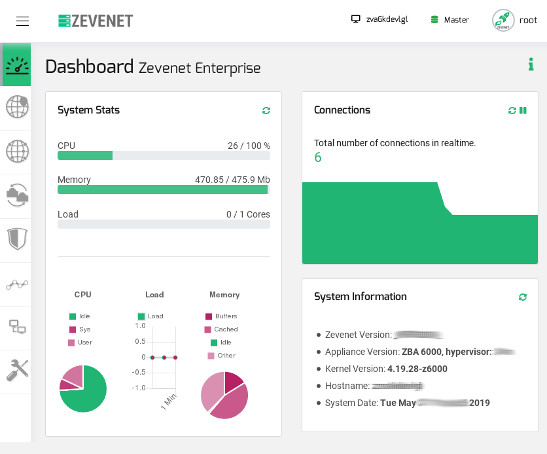Click the CPU pie chart
Screen dimensions: 547x454
(x=83, y=388)
